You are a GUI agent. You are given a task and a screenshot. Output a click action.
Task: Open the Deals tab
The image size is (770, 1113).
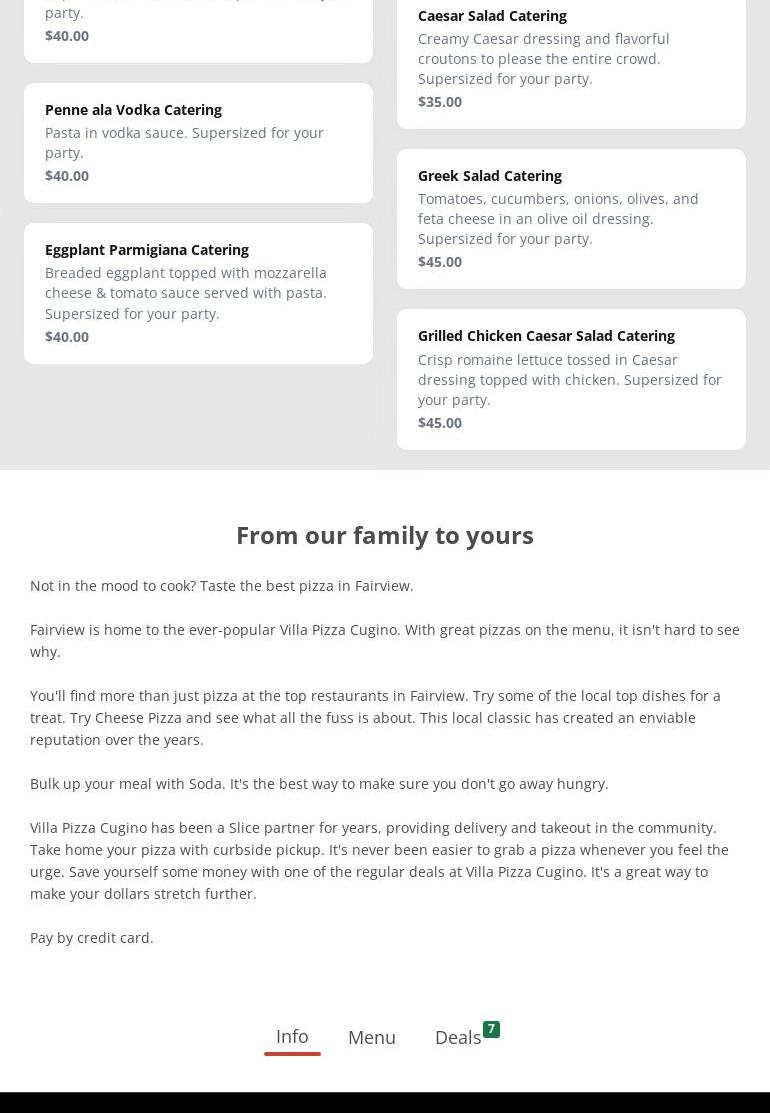click(x=458, y=1038)
